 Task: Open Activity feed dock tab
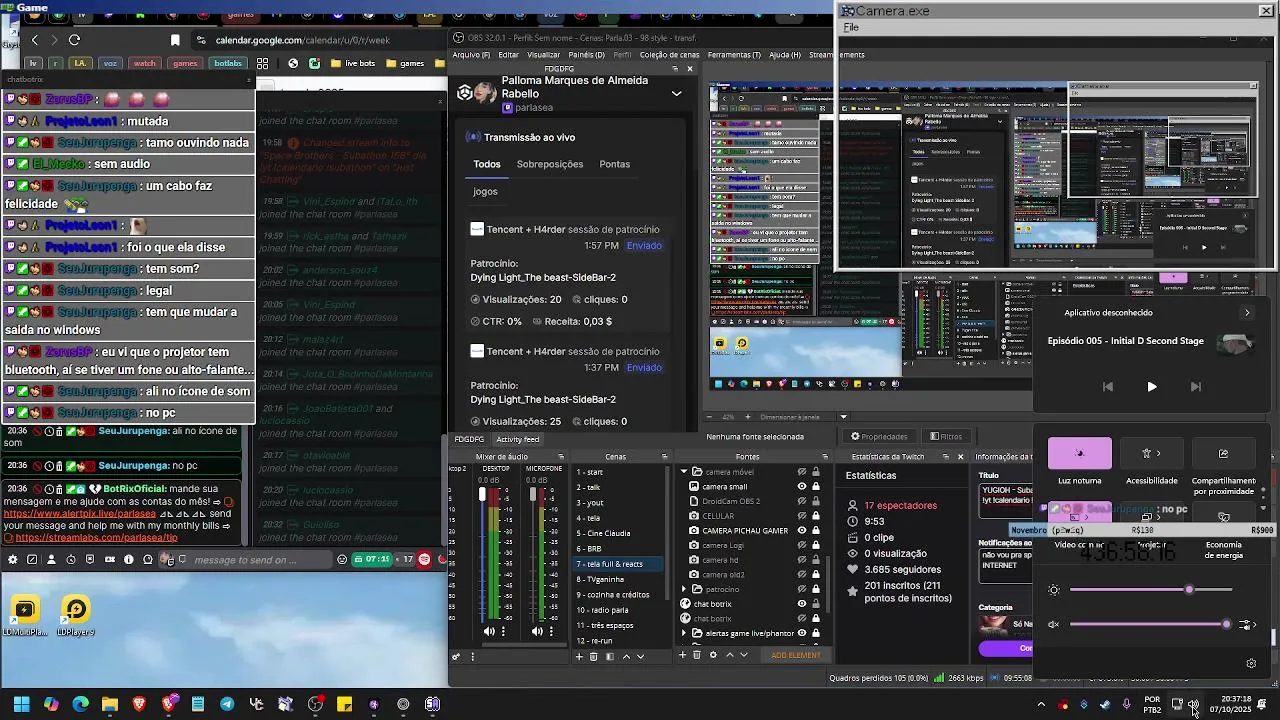pyautogui.click(x=518, y=439)
